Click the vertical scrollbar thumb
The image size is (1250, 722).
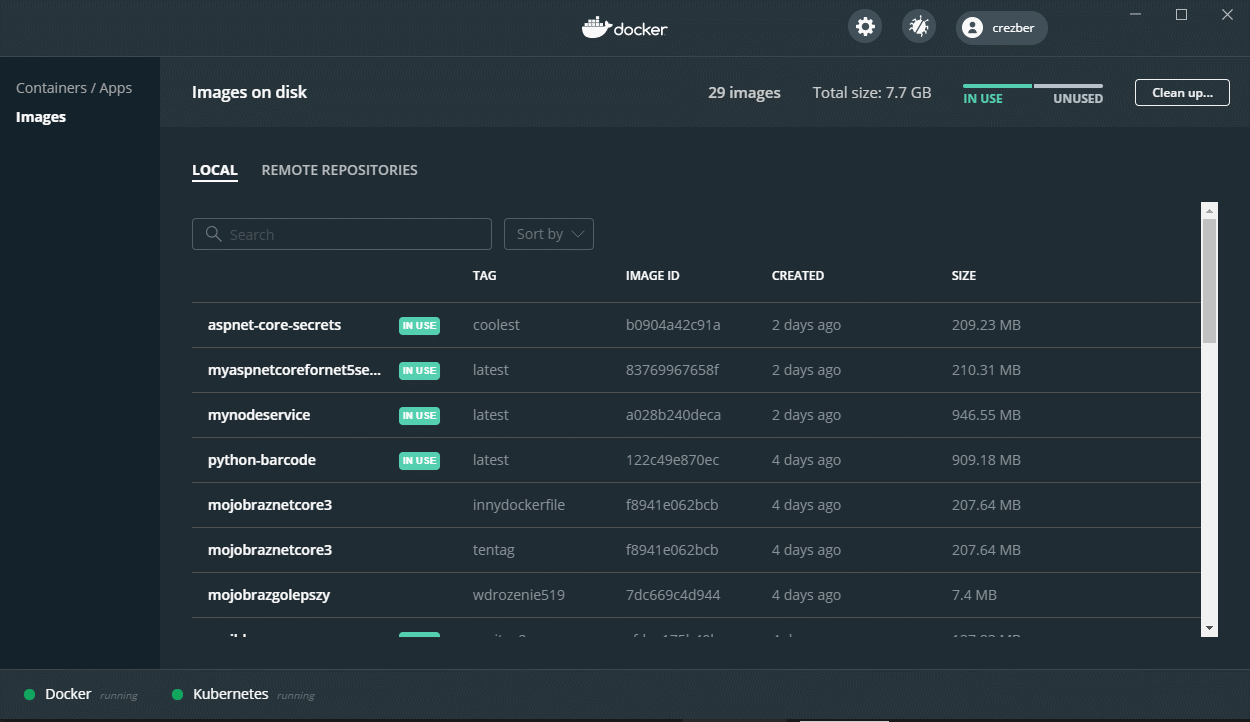pos(1210,281)
